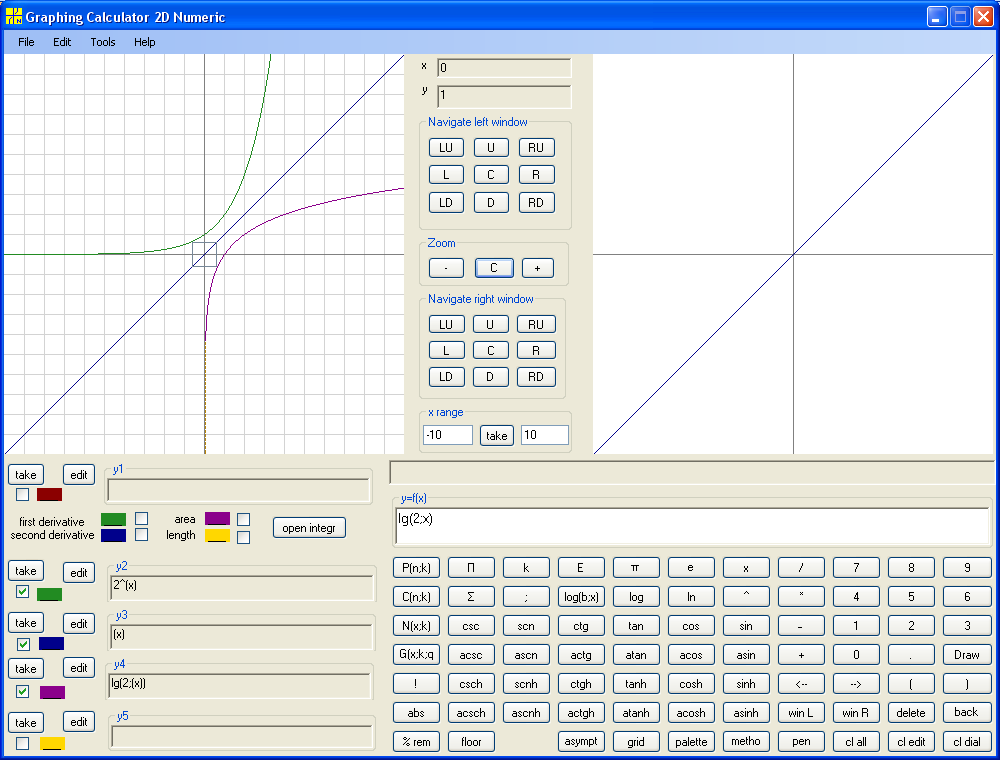Click the yellow y5 color swatch
Image resolution: width=1000 pixels, height=760 pixels.
tap(52, 743)
